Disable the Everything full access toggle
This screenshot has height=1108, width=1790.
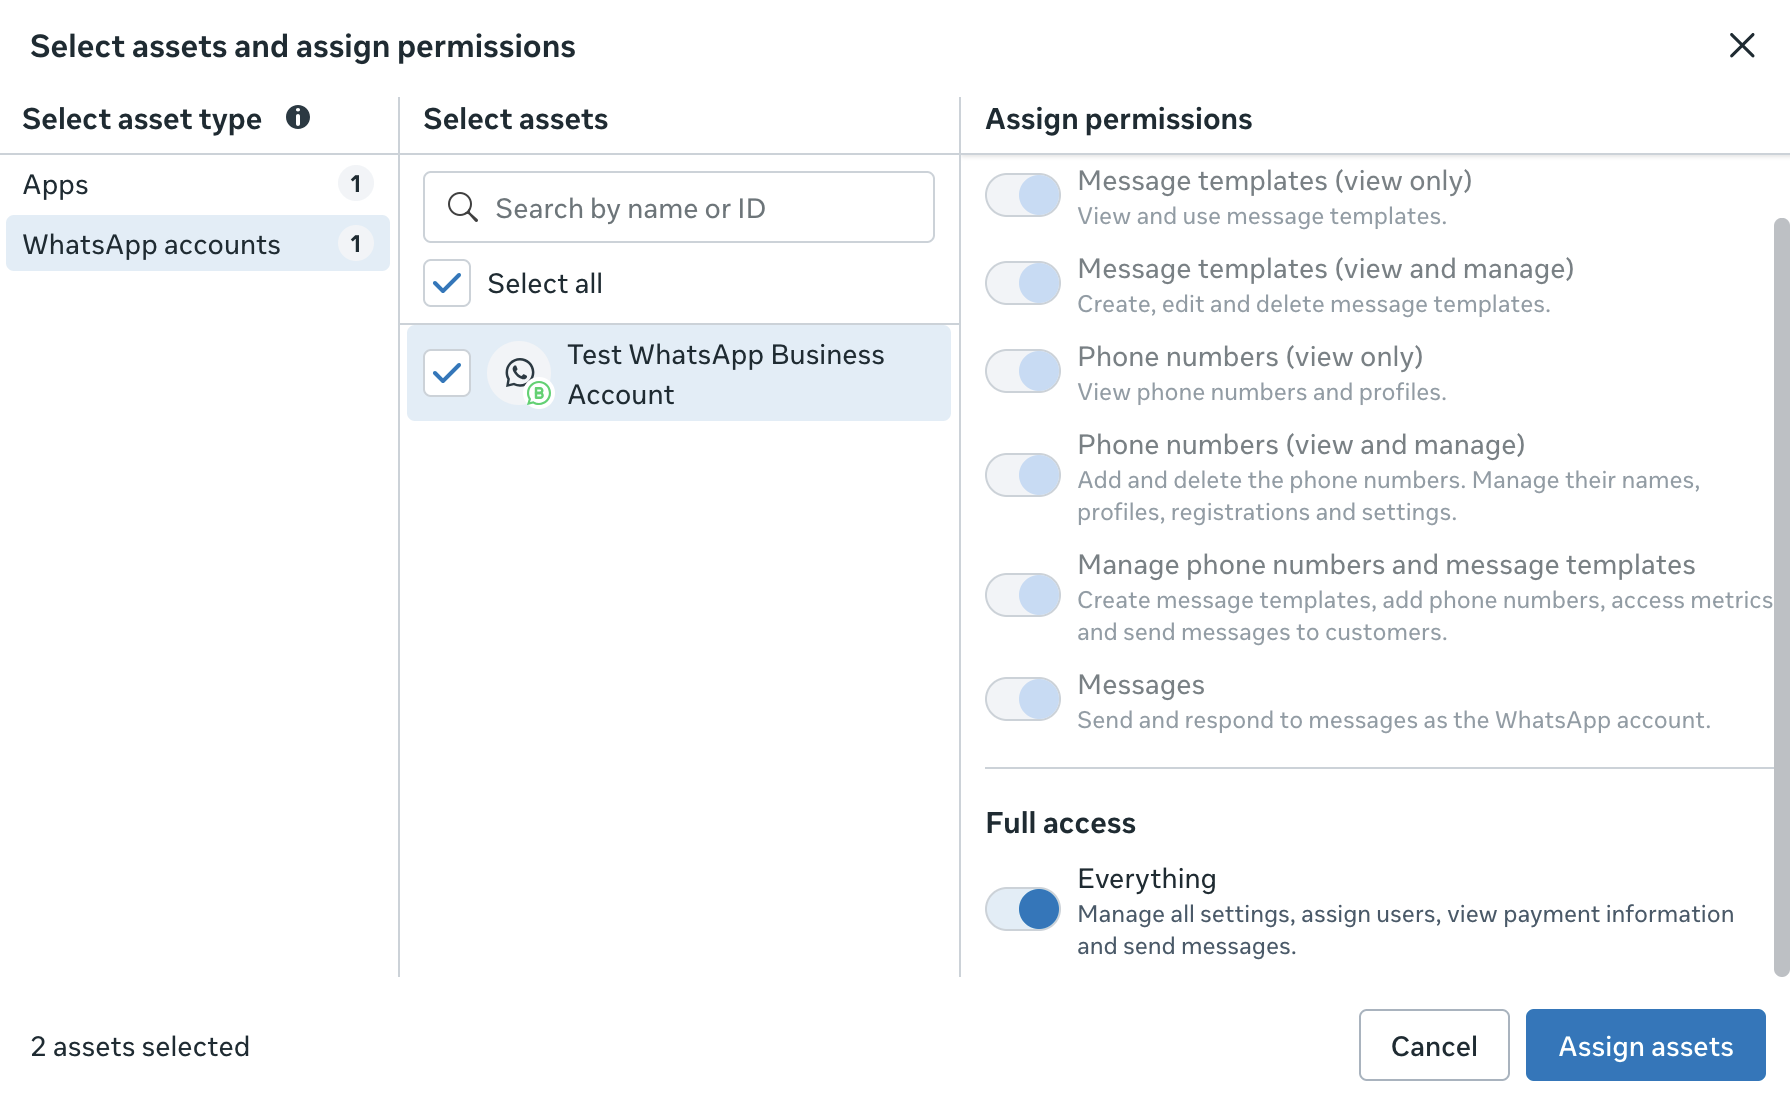1023,909
